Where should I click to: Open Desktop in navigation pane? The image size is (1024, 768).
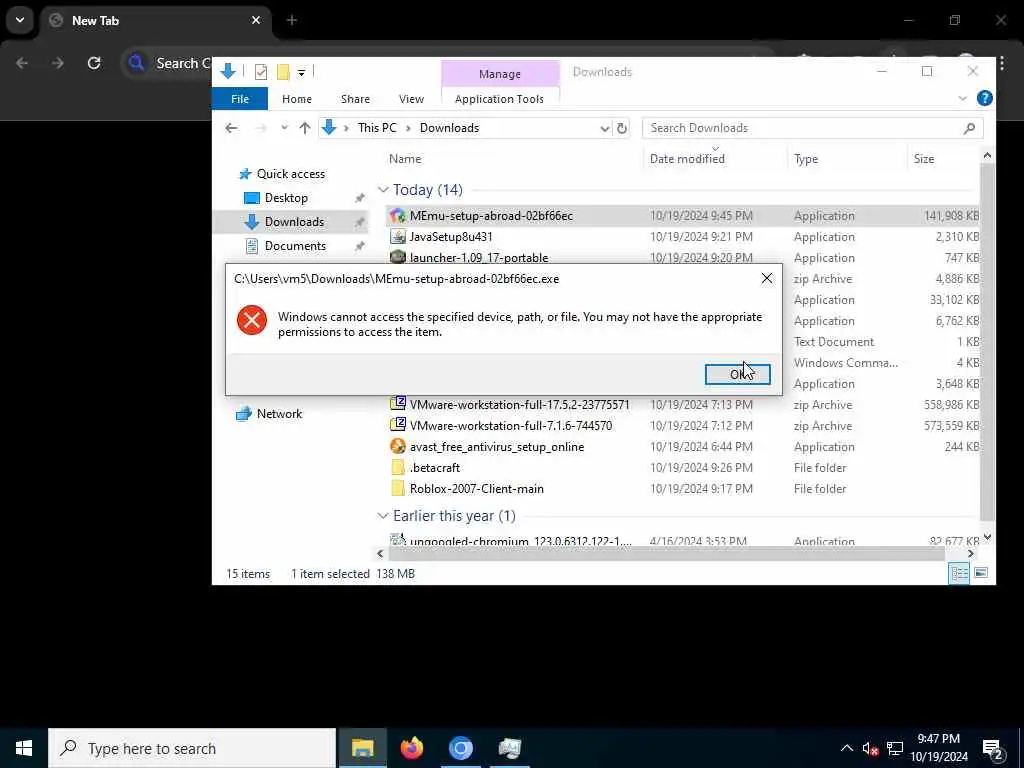click(286, 198)
